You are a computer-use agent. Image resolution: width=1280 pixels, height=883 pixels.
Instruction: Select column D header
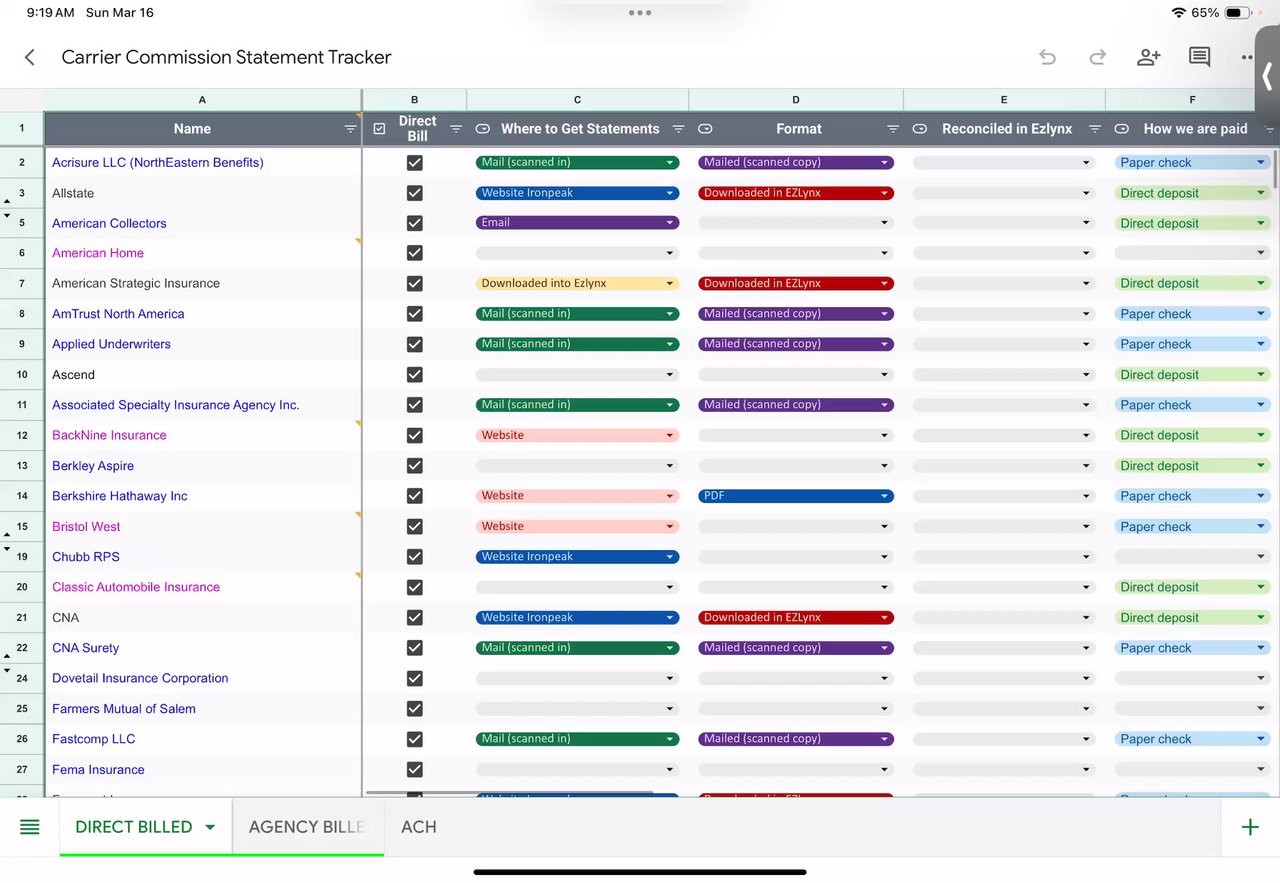[796, 100]
